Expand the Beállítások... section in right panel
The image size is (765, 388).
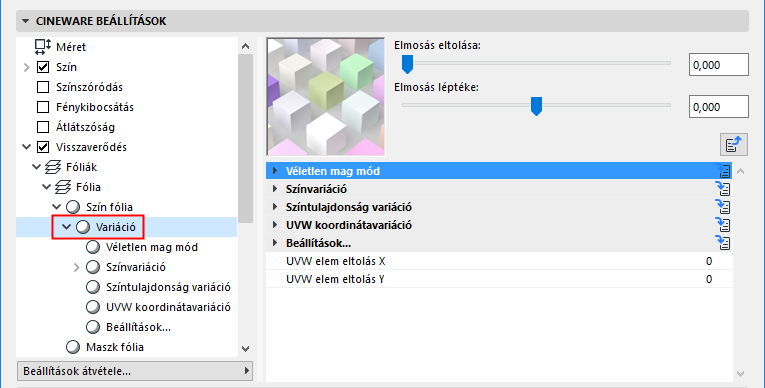(275, 243)
